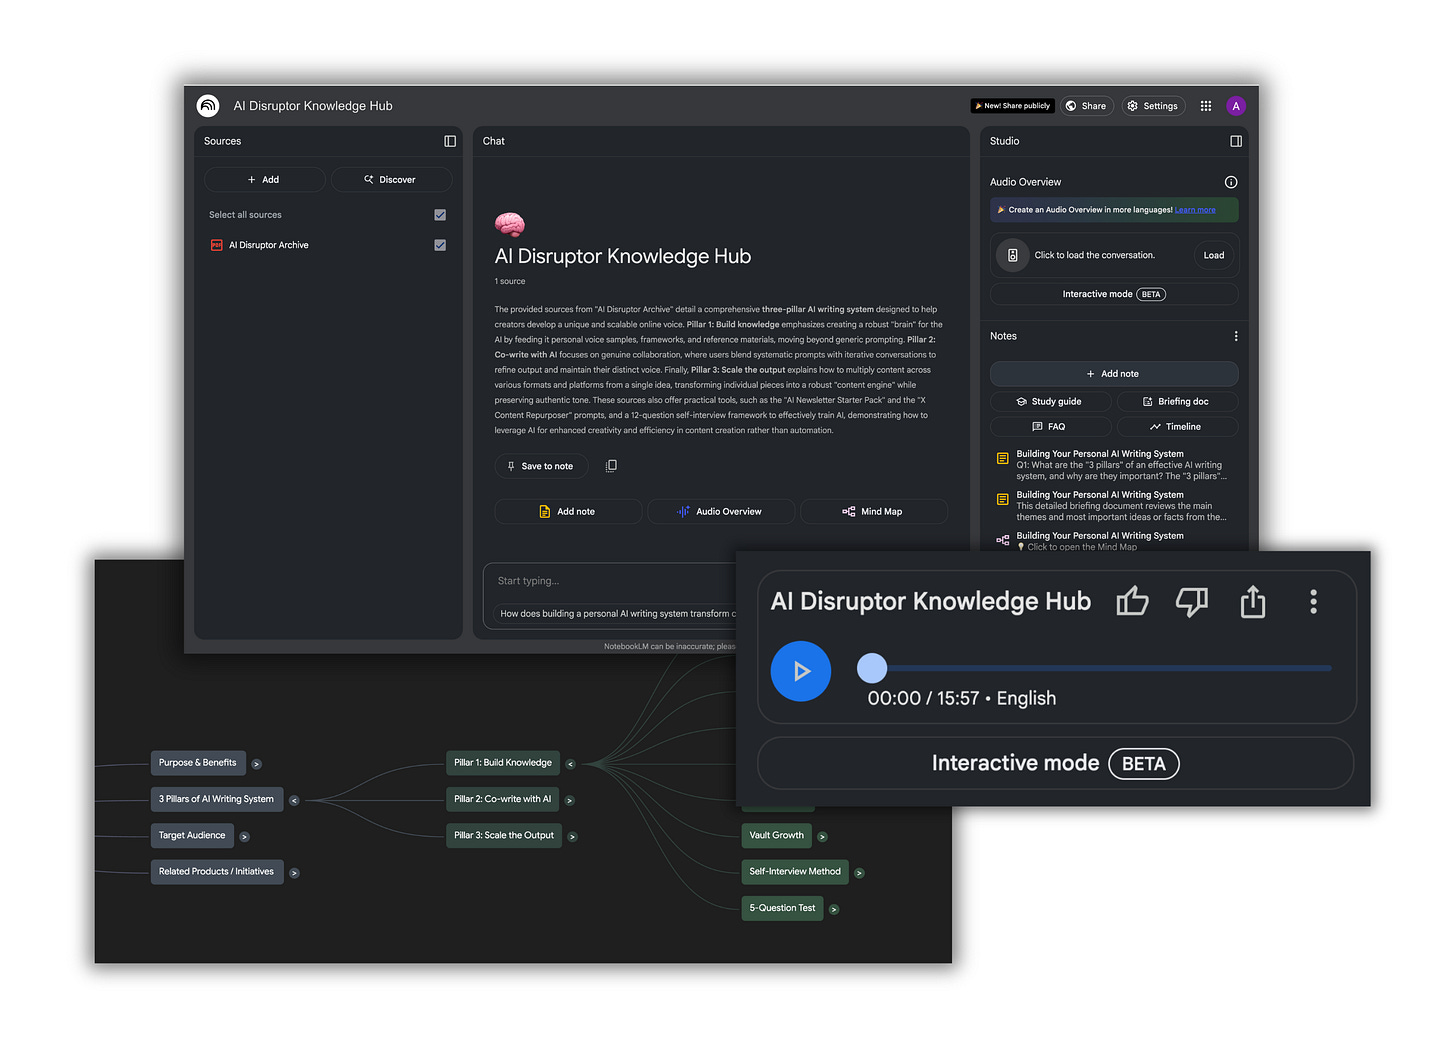Viewport: 1456px width, 1040px height.
Task: Click the Audio Overview button in chat
Action: (x=721, y=511)
